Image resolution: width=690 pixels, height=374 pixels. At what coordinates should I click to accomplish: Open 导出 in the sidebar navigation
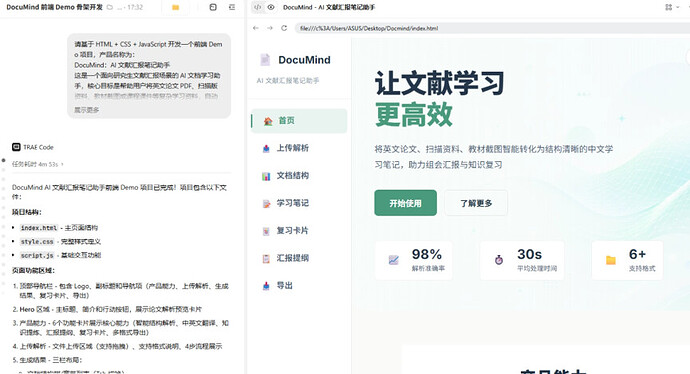299,286
